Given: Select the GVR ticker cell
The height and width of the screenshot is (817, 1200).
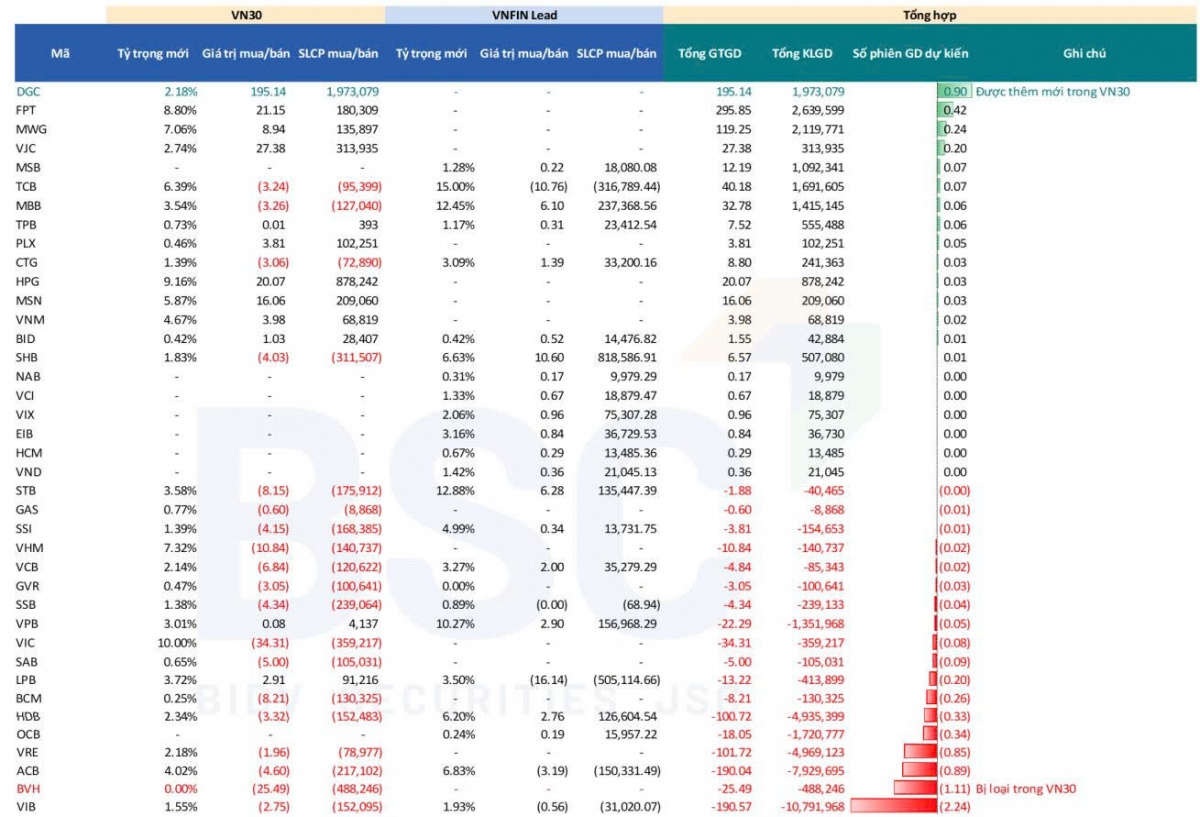Looking at the screenshot, I should tap(28, 585).
